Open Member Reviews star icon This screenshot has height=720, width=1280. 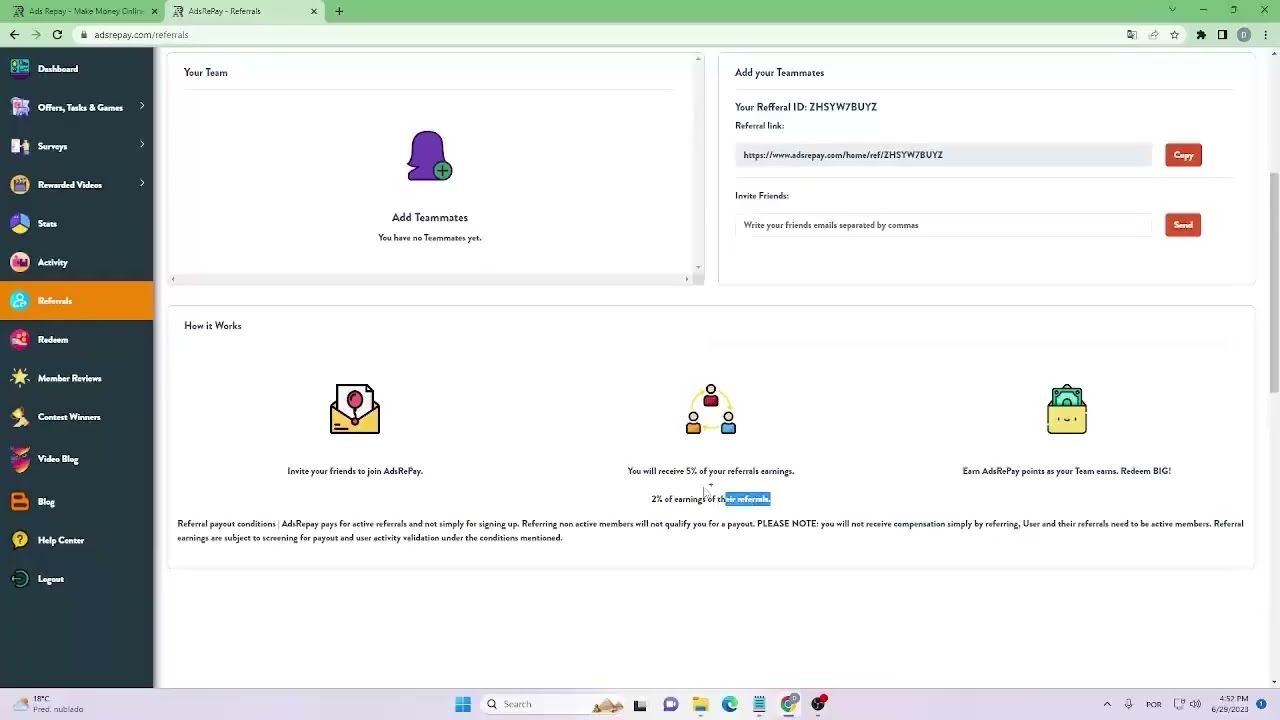coord(20,378)
